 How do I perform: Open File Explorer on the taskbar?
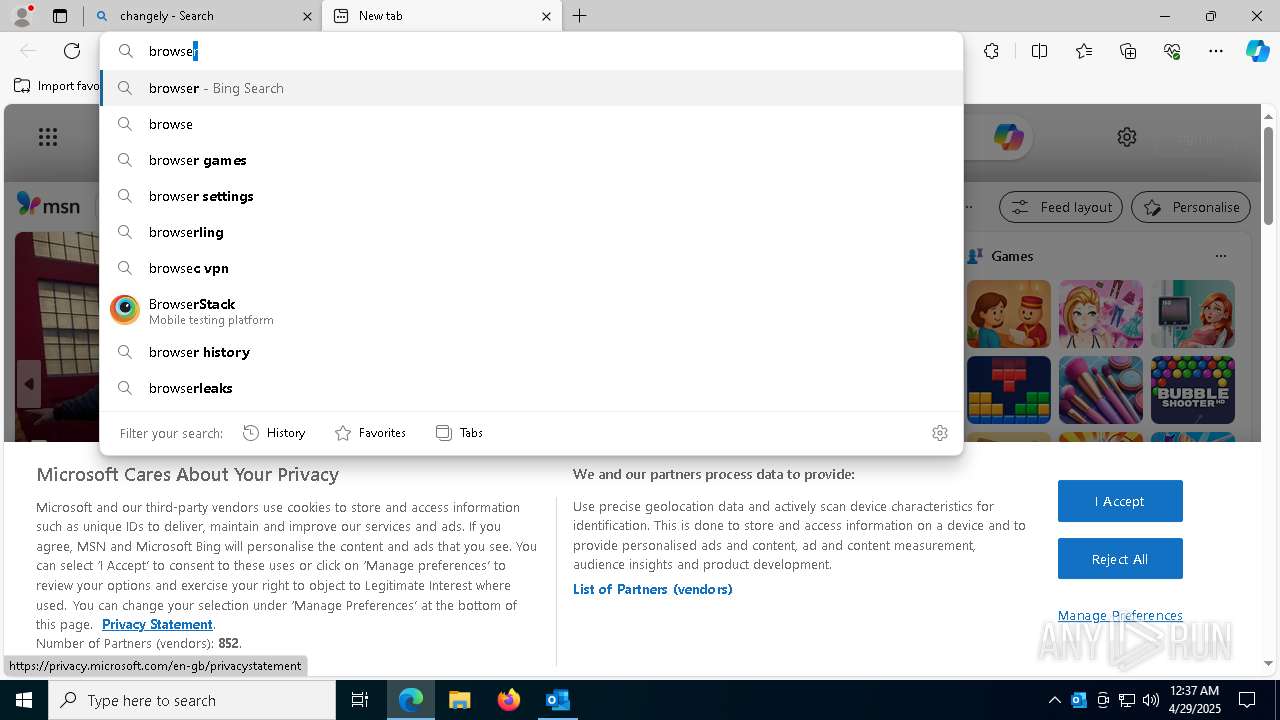click(459, 700)
